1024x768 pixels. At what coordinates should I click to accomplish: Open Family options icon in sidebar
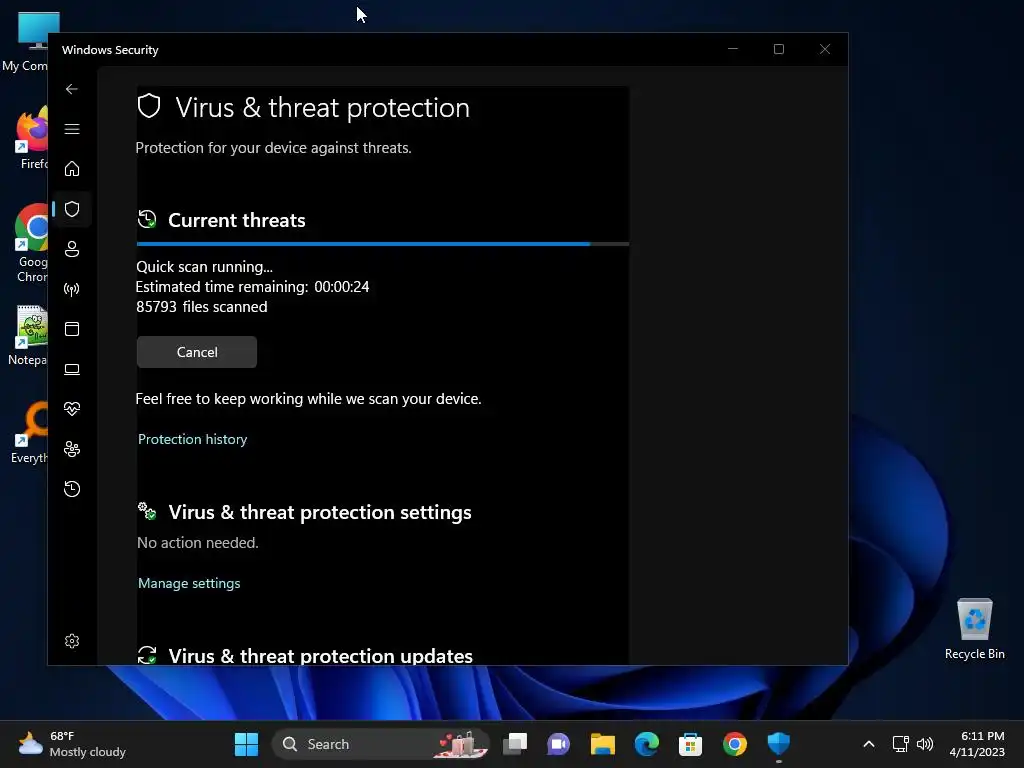point(72,449)
